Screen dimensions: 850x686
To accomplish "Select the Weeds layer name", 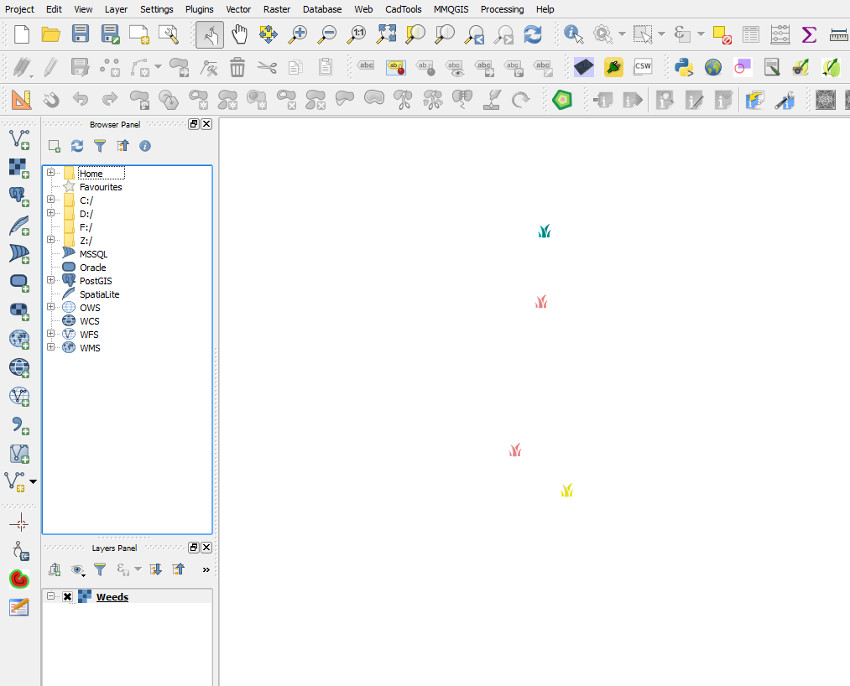I will click(x=112, y=597).
